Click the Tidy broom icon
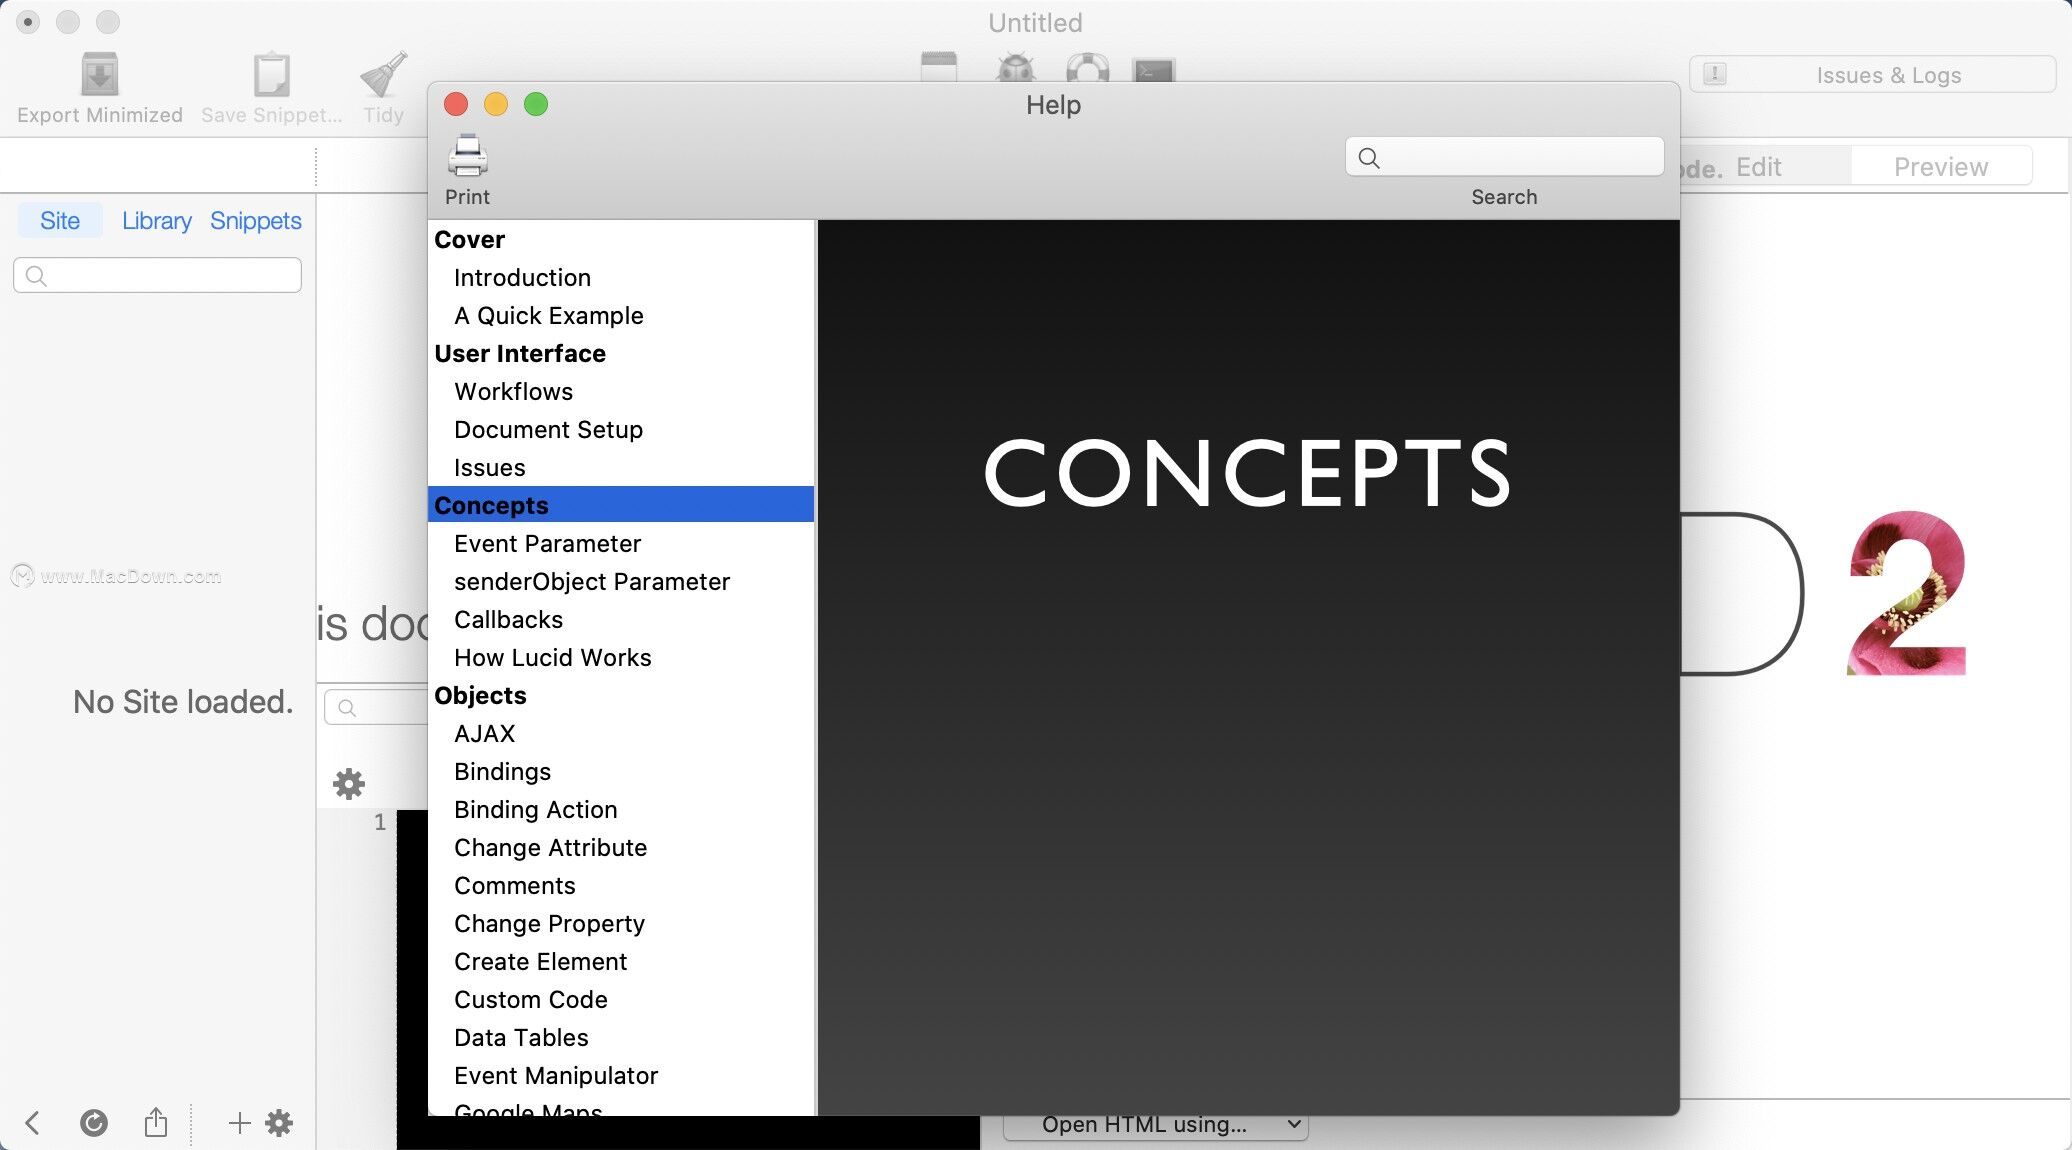This screenshot has width=2072, height=1150. coord(384,75)
